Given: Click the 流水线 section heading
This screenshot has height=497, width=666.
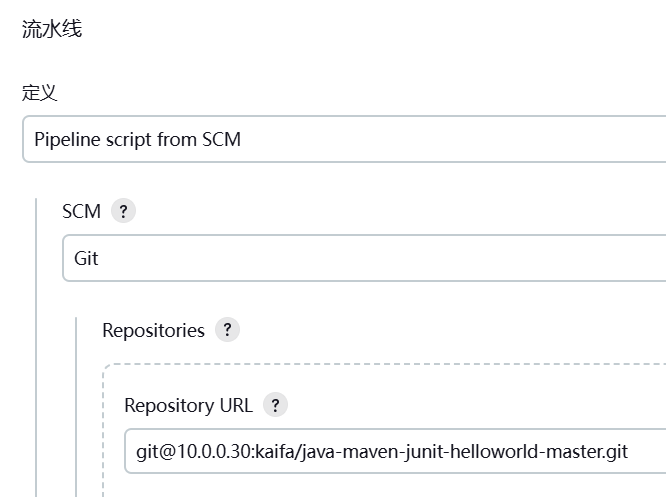Looking at the screenshot, I should 52,29.
